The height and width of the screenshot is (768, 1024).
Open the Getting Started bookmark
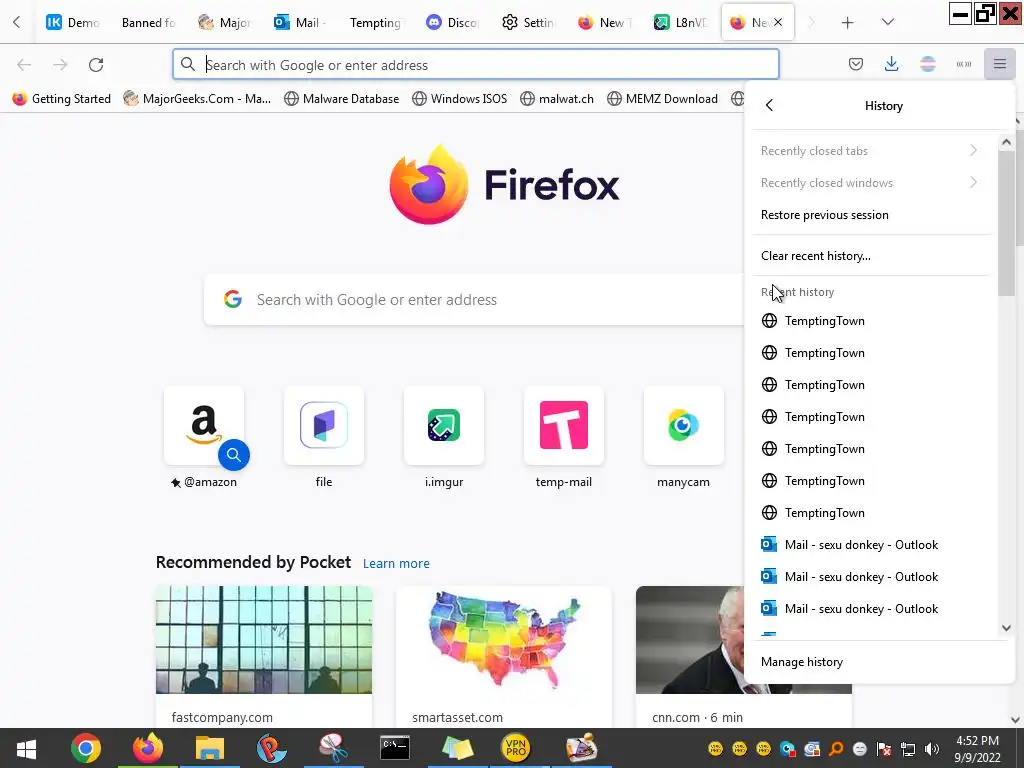tap(62, 99)
